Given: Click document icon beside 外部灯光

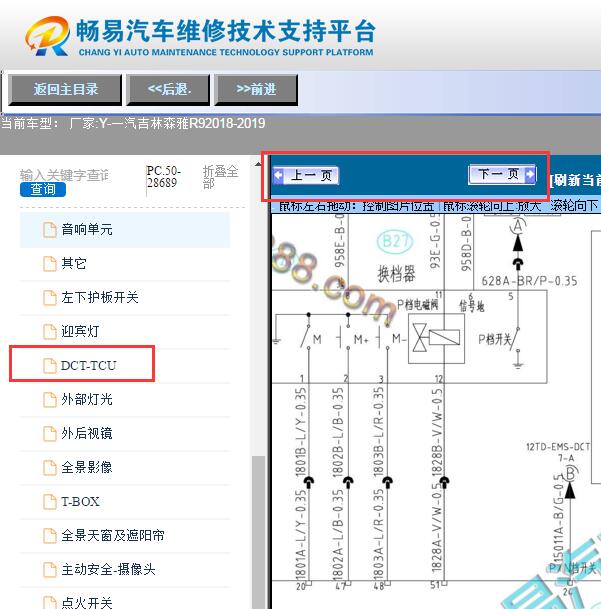Looking at the screenshot, I should click(49, 399).
